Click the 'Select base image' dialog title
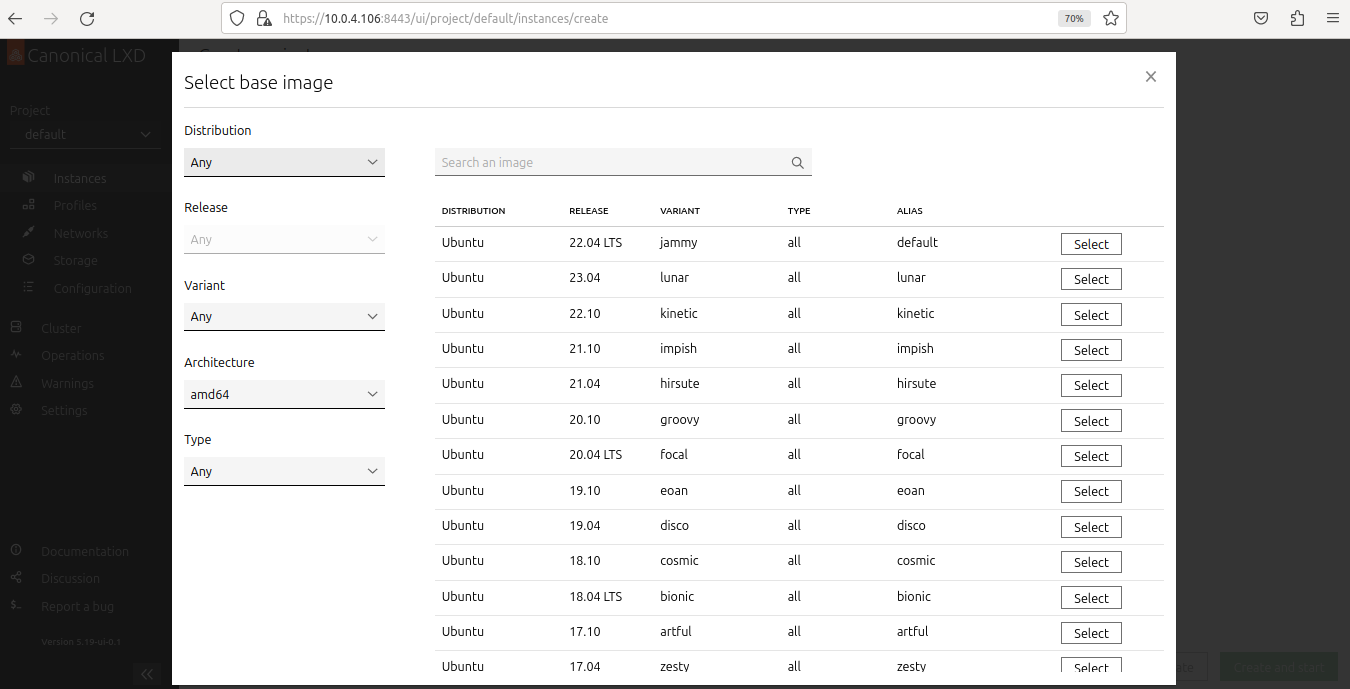Viewport: 1350px width, 689px height. (258, 83)
